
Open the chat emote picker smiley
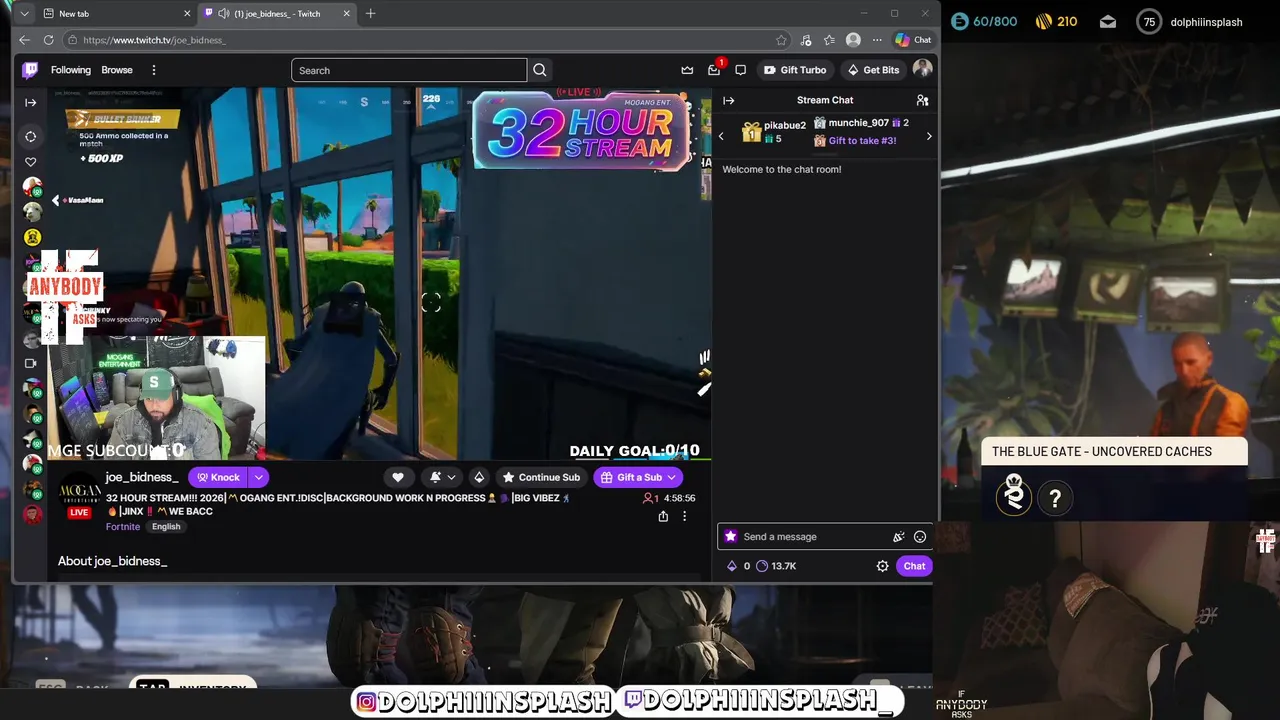tap(920, 537)
